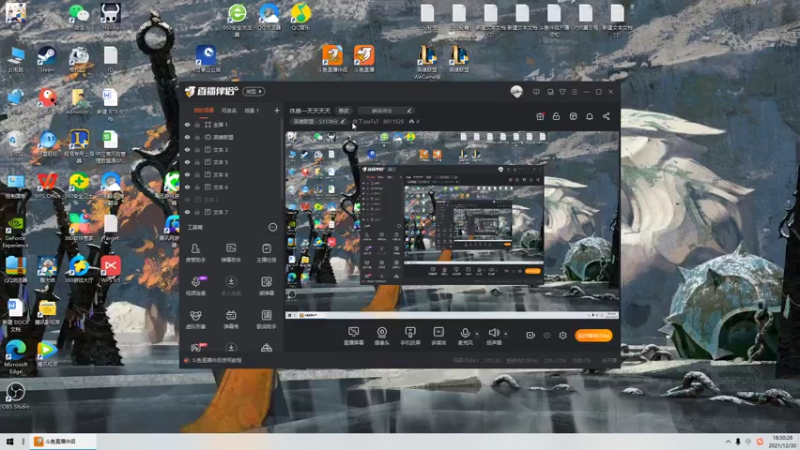Viewport: 800px width, 450px height.
Task: Click the orange start streaming button
Action: coord(593,336)
